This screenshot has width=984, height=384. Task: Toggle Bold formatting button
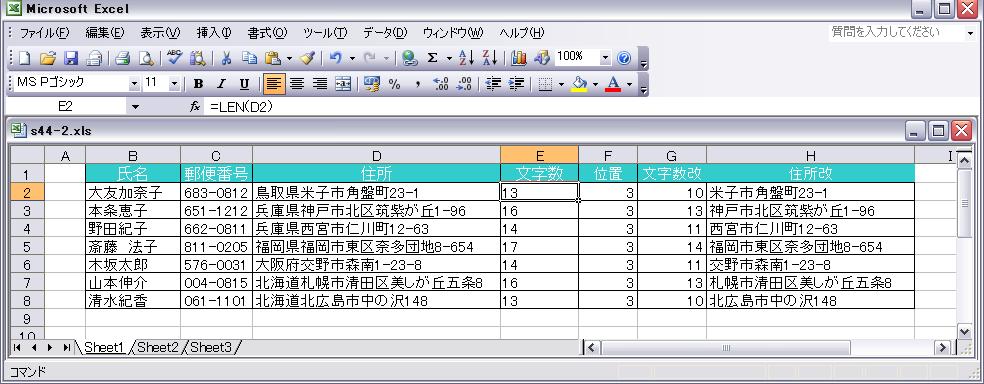[198, 84]
